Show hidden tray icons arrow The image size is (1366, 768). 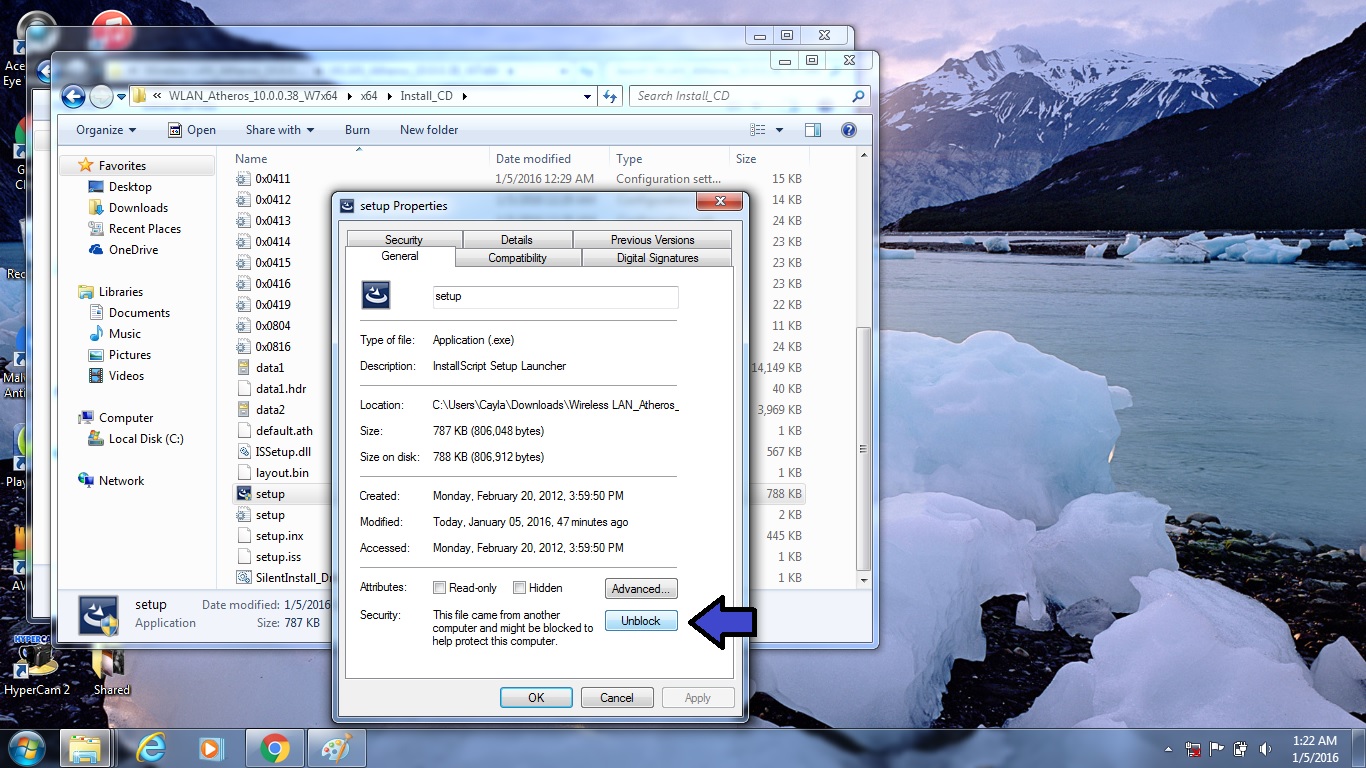pos(1168,748)
